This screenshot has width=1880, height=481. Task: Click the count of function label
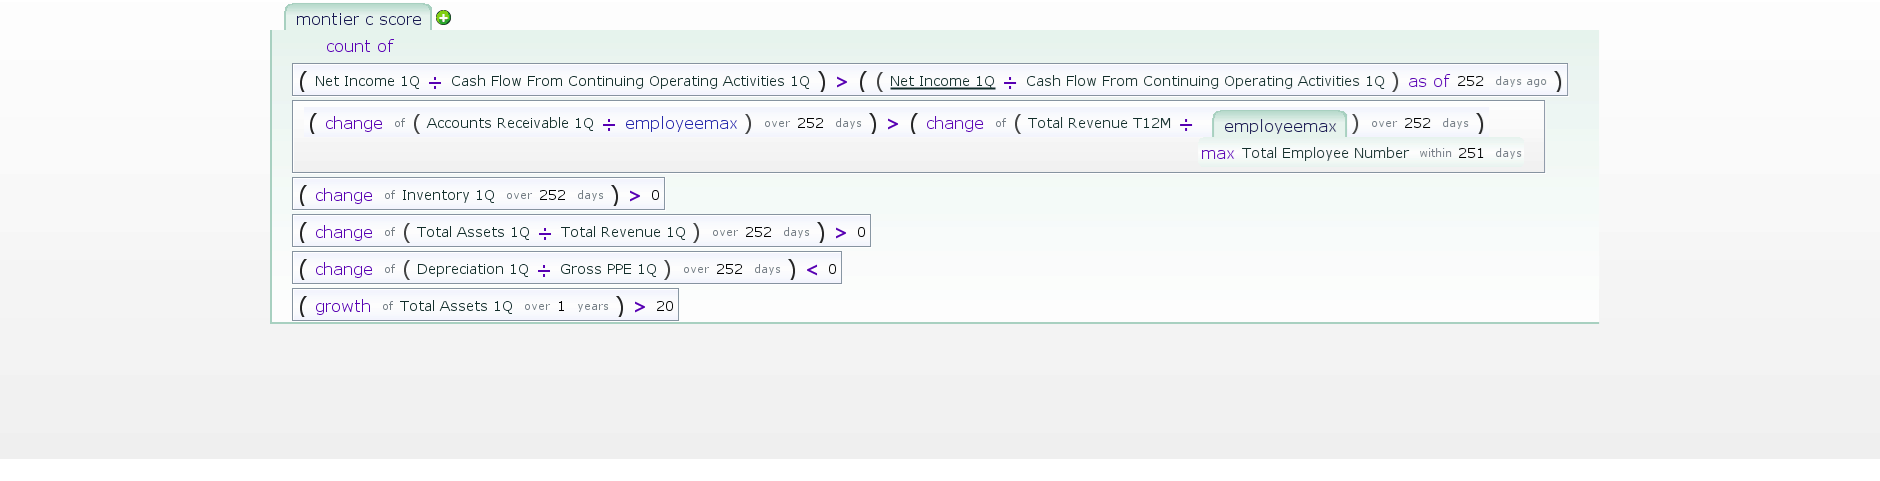point(359,46)
